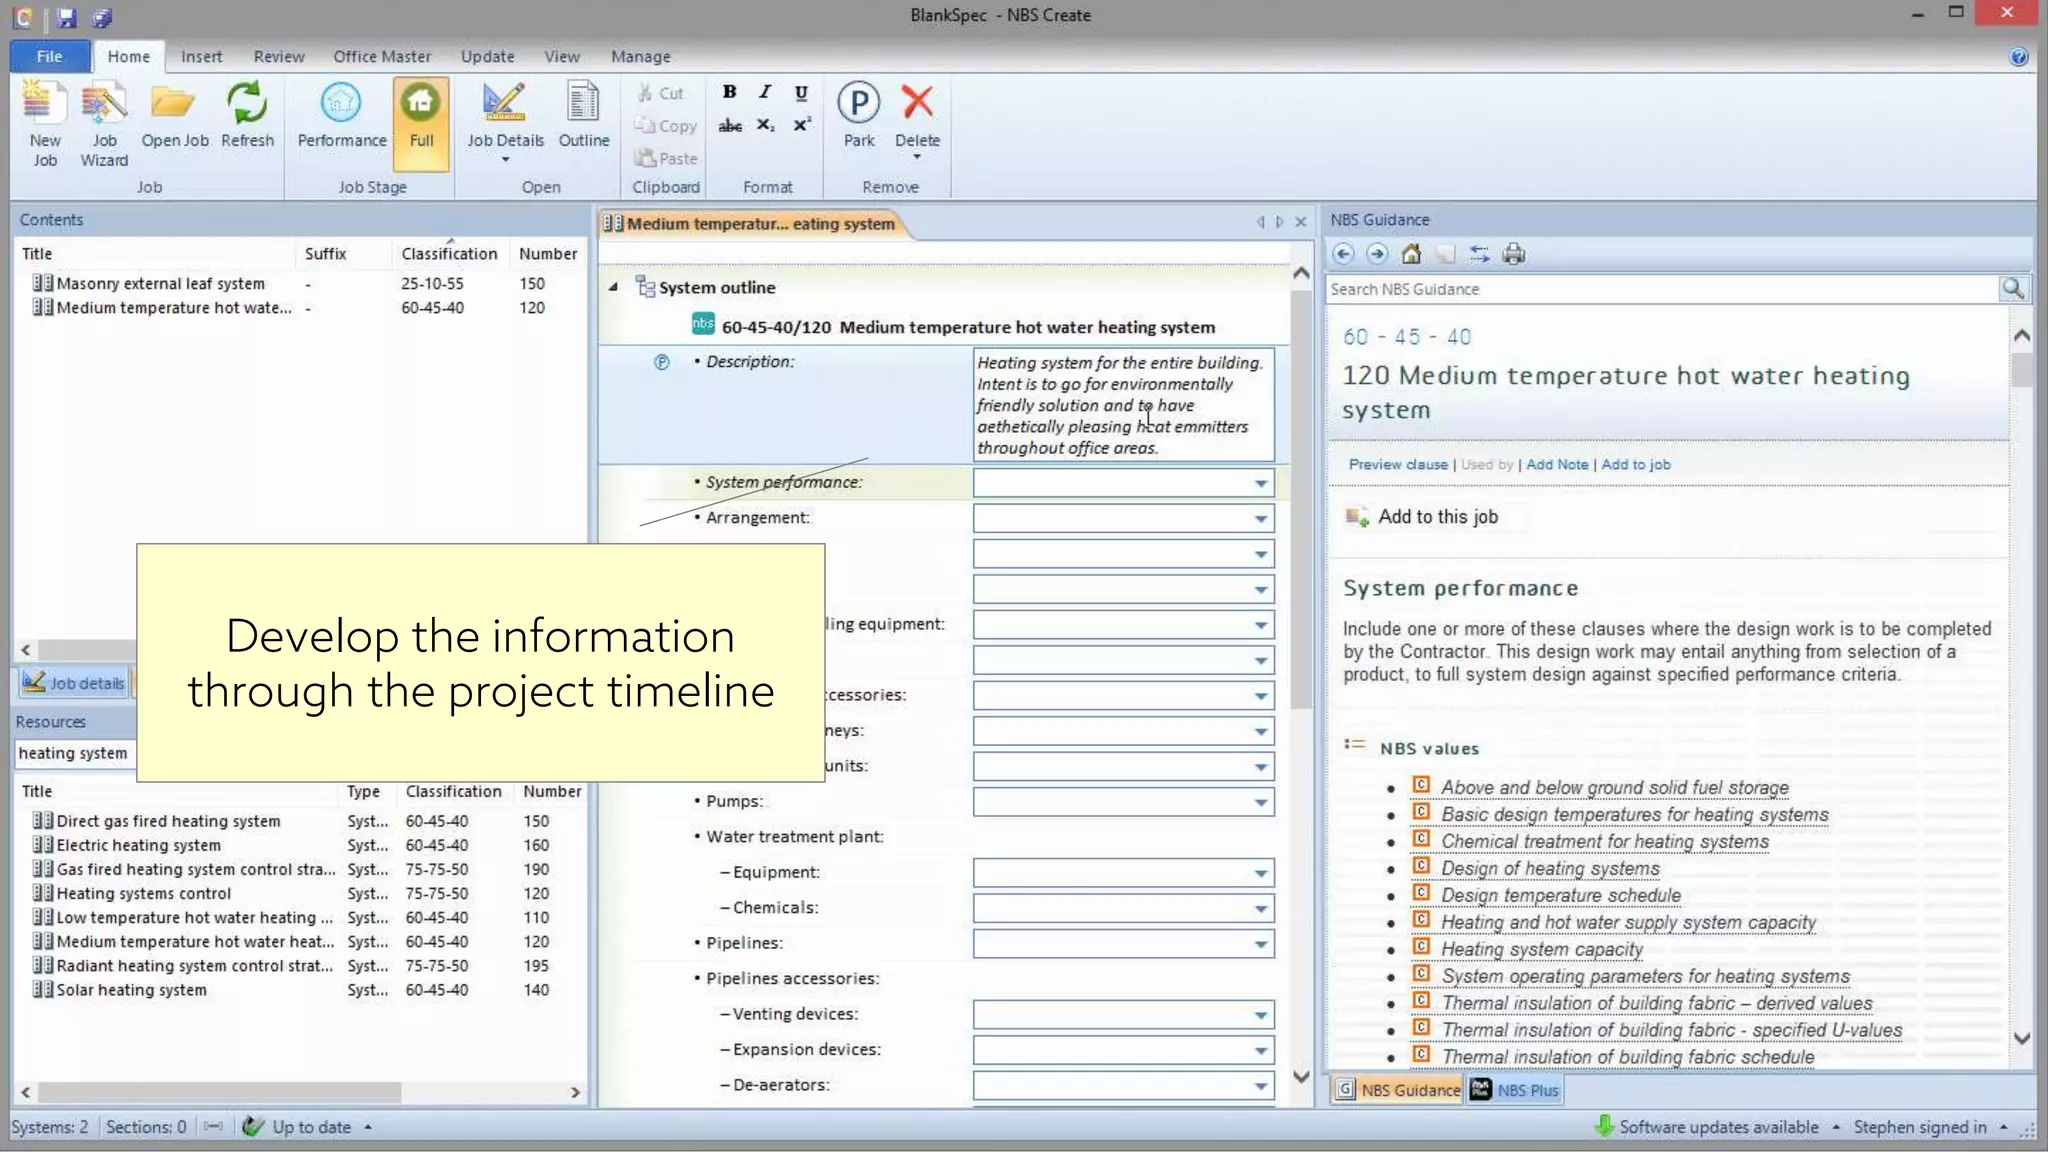
Task: Toggle italic formatting
Action: coord(765,92)
